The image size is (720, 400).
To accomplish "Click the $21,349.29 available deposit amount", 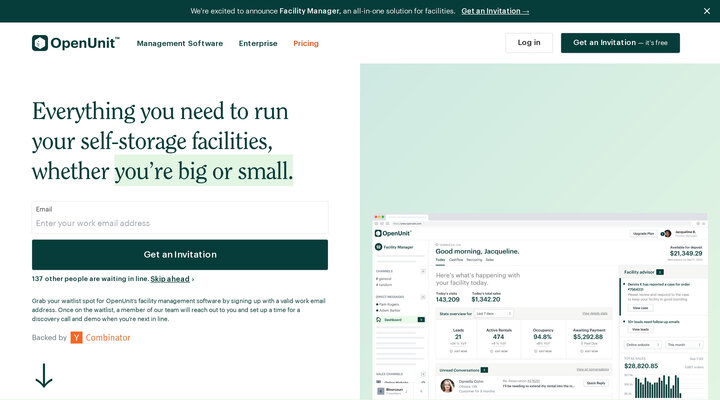I will 686,253.
